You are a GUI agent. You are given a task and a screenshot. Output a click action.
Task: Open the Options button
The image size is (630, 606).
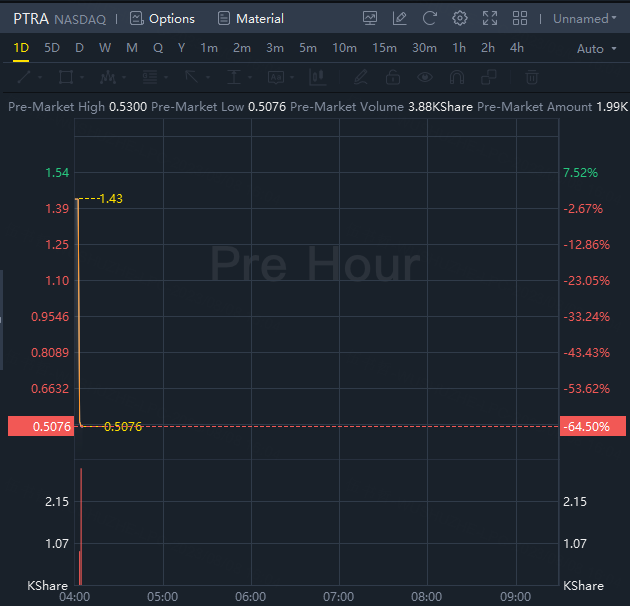click(x=162, y=18)
